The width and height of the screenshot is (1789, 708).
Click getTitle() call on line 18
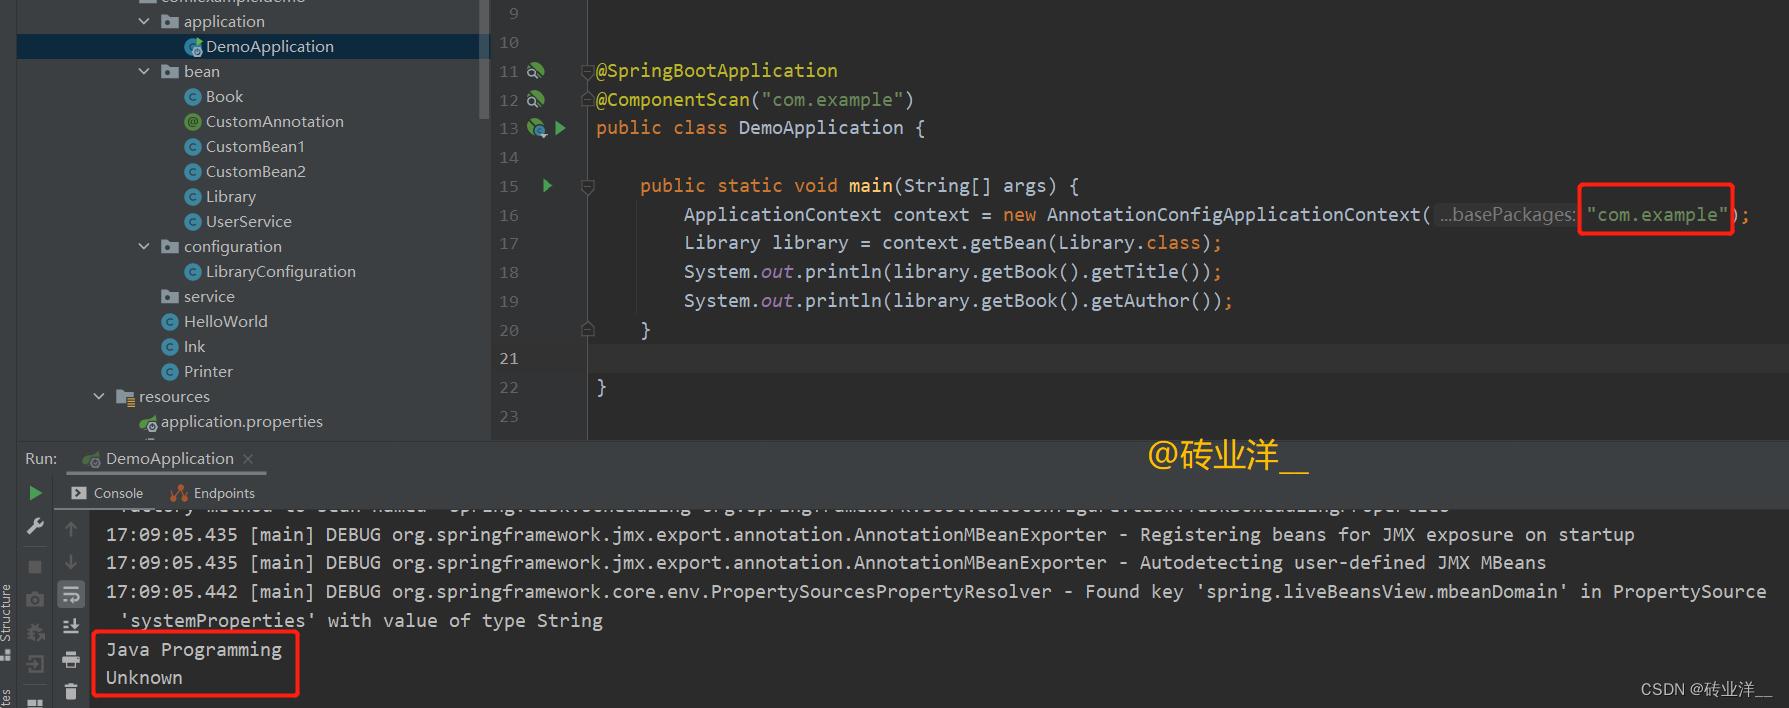click(1145, 272)
